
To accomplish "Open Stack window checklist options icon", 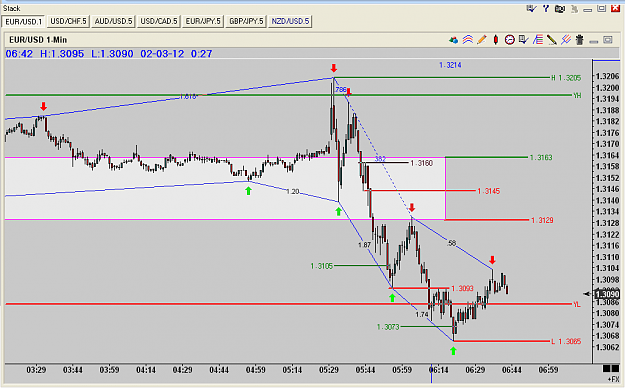I will click(531, 8).
